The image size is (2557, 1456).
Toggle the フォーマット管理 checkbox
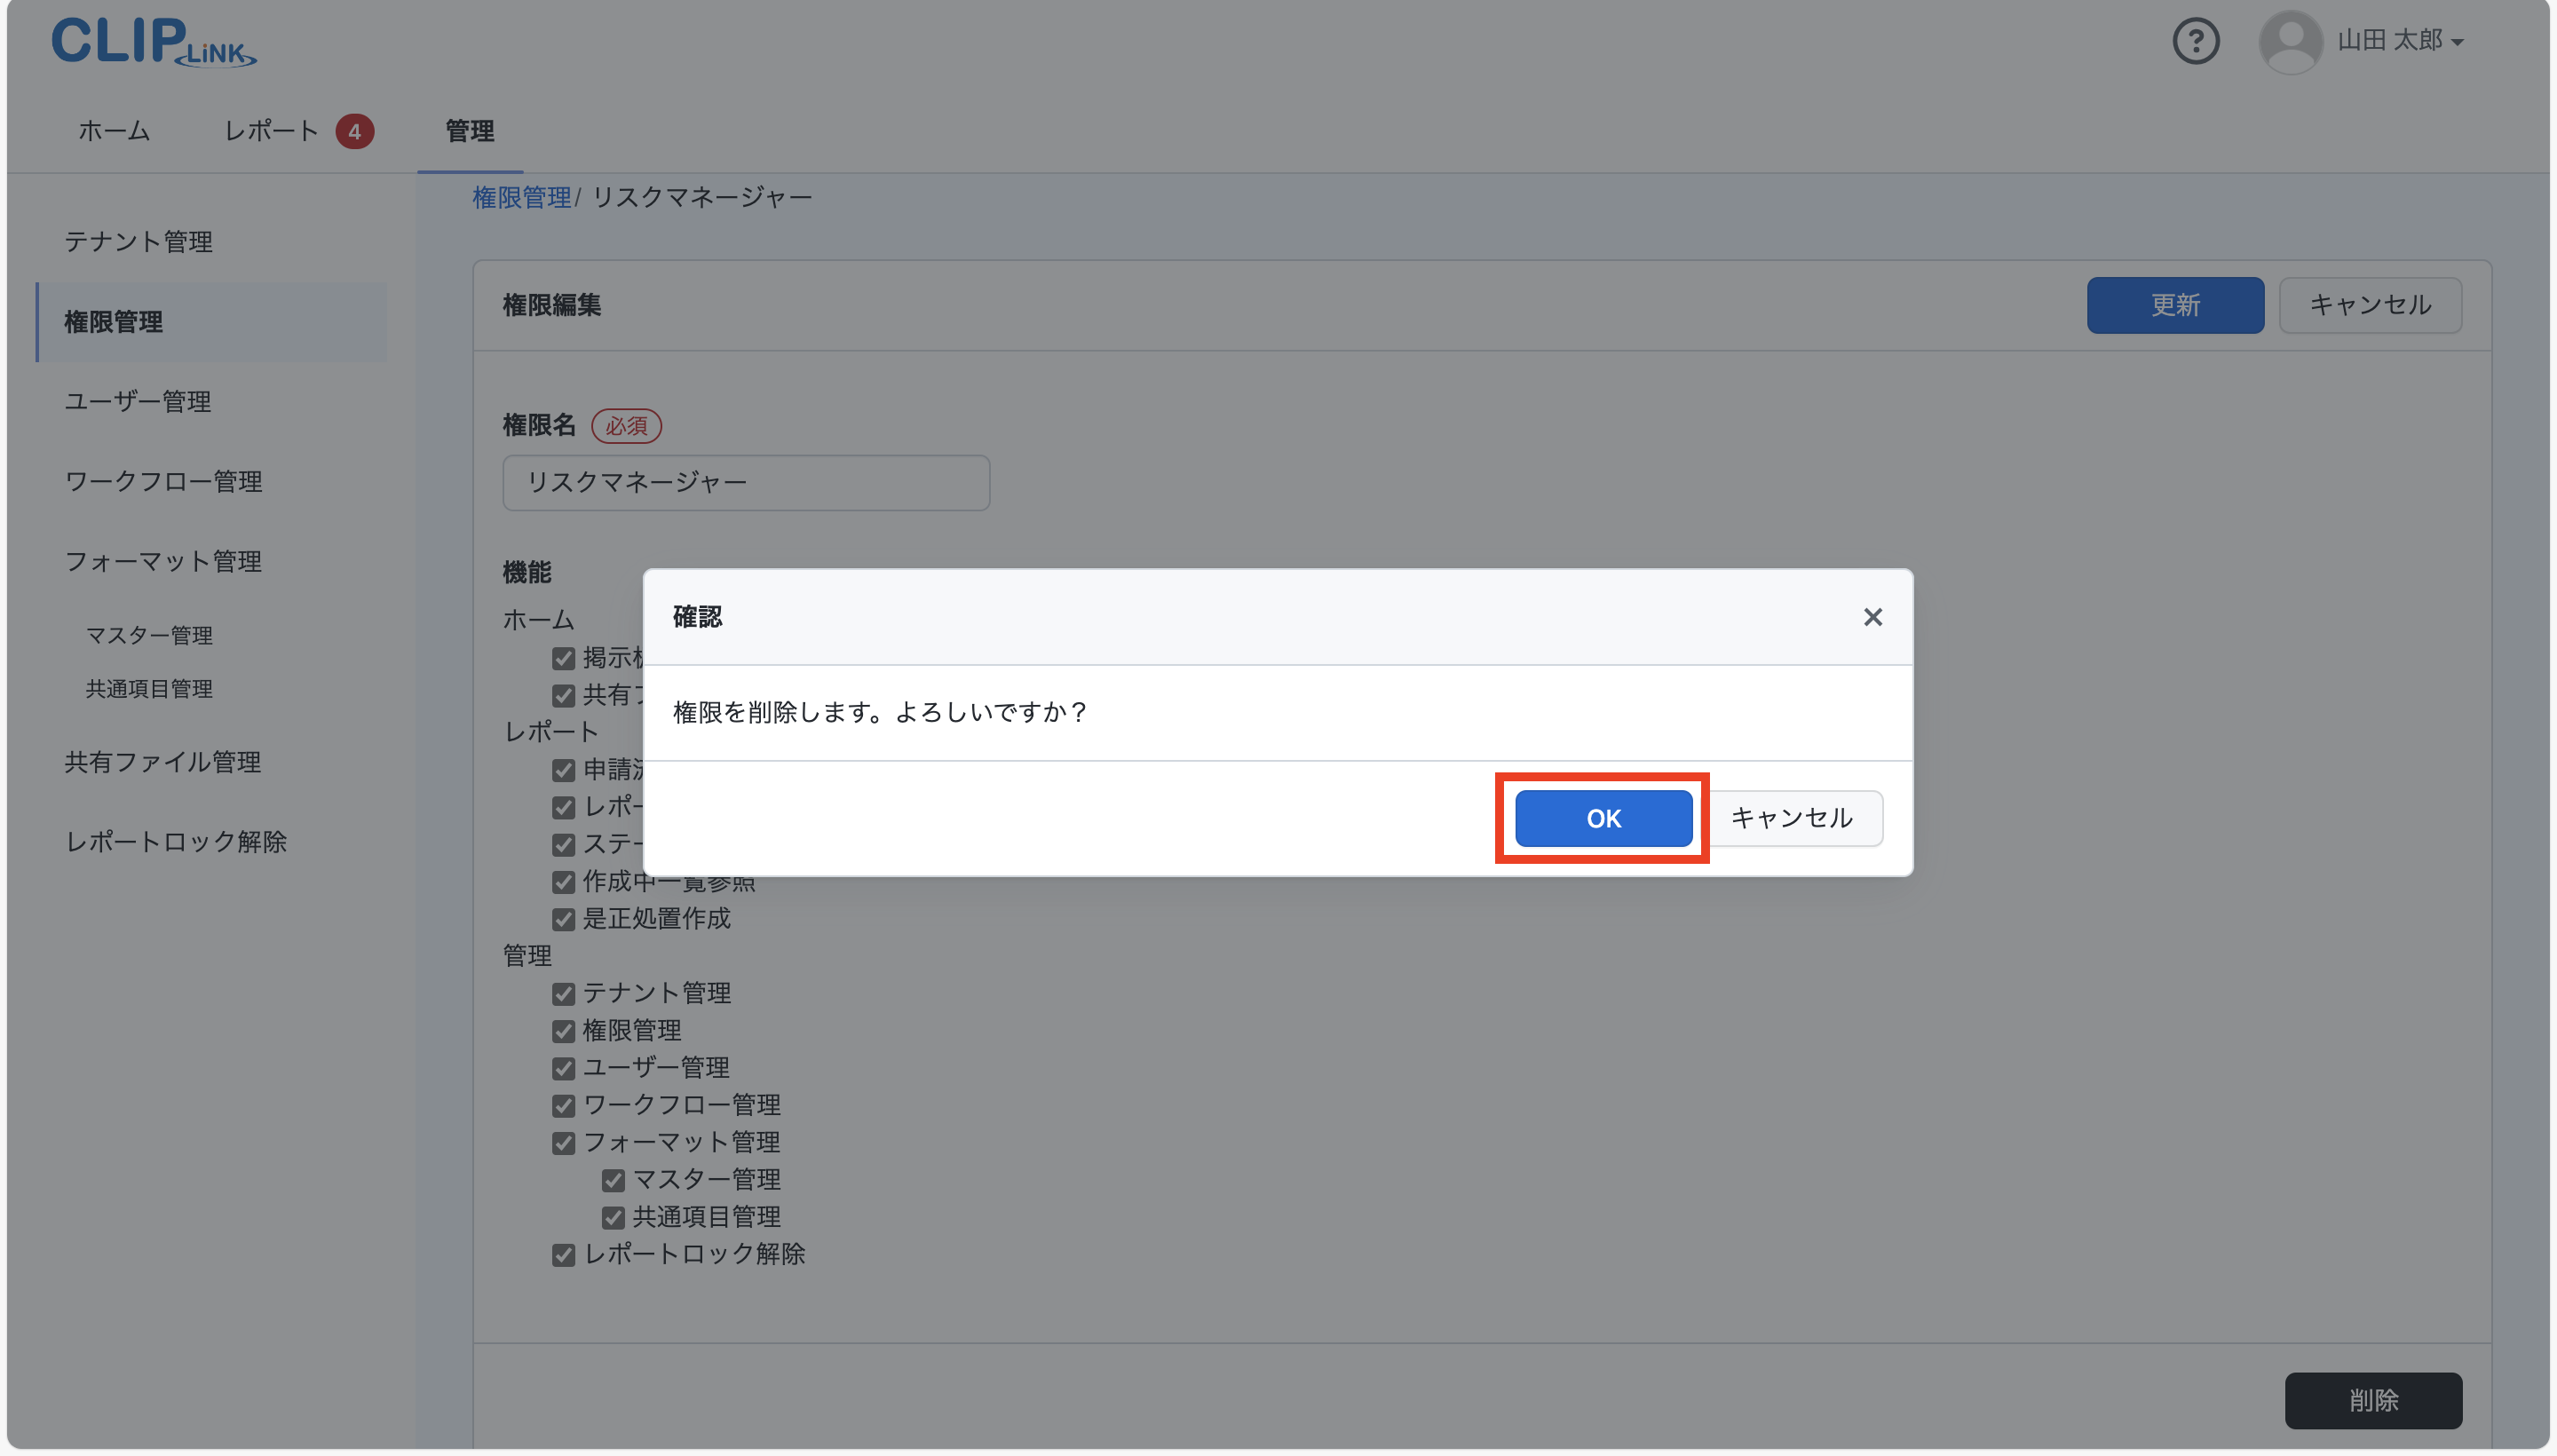pyautogui.click(x=563, y=1143)
